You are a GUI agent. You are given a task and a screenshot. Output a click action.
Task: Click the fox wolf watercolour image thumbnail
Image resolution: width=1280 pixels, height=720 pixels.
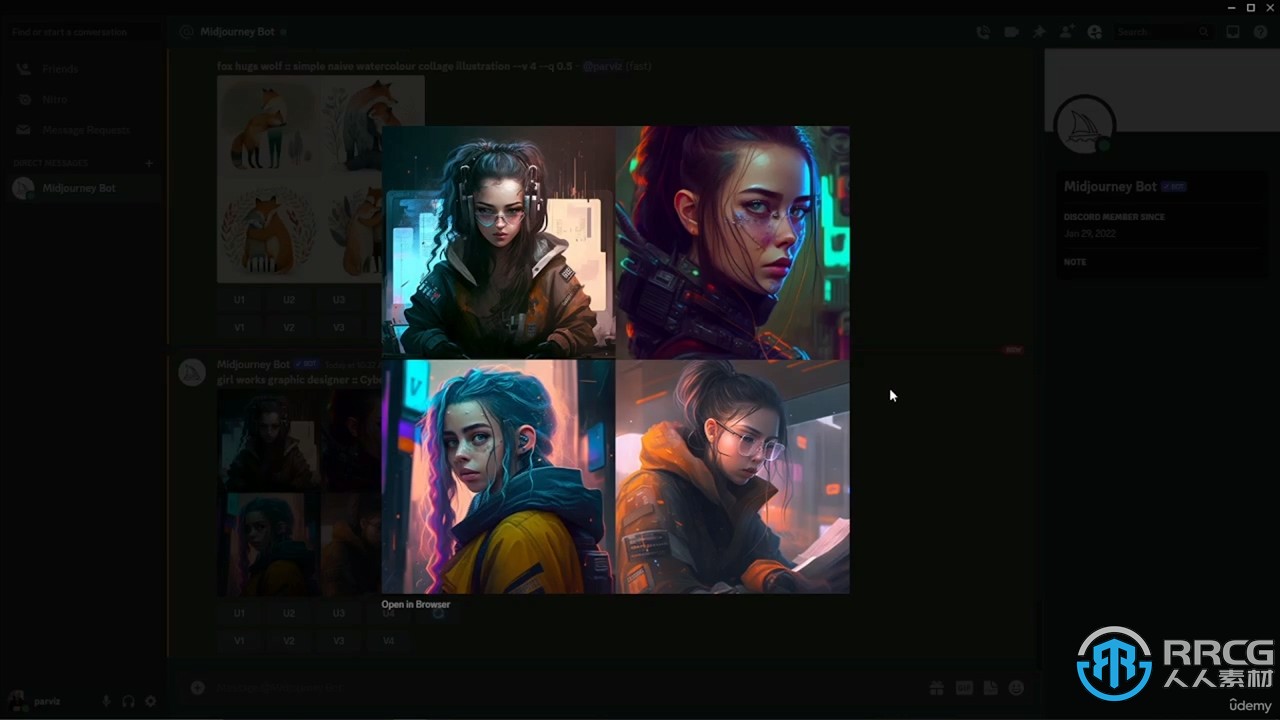tap(320, 179)
